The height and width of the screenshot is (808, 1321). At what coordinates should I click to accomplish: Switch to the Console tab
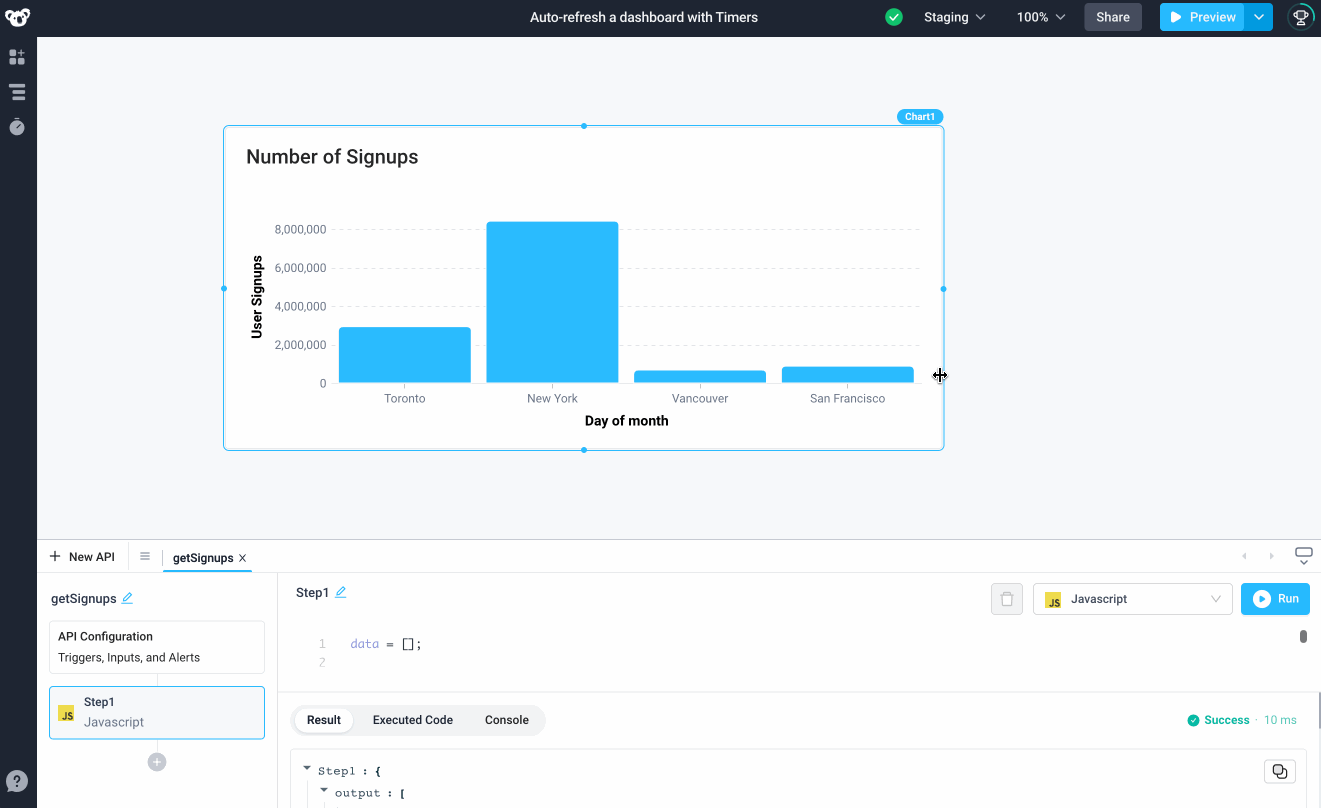pyautogui.click(x=506, y=719)
